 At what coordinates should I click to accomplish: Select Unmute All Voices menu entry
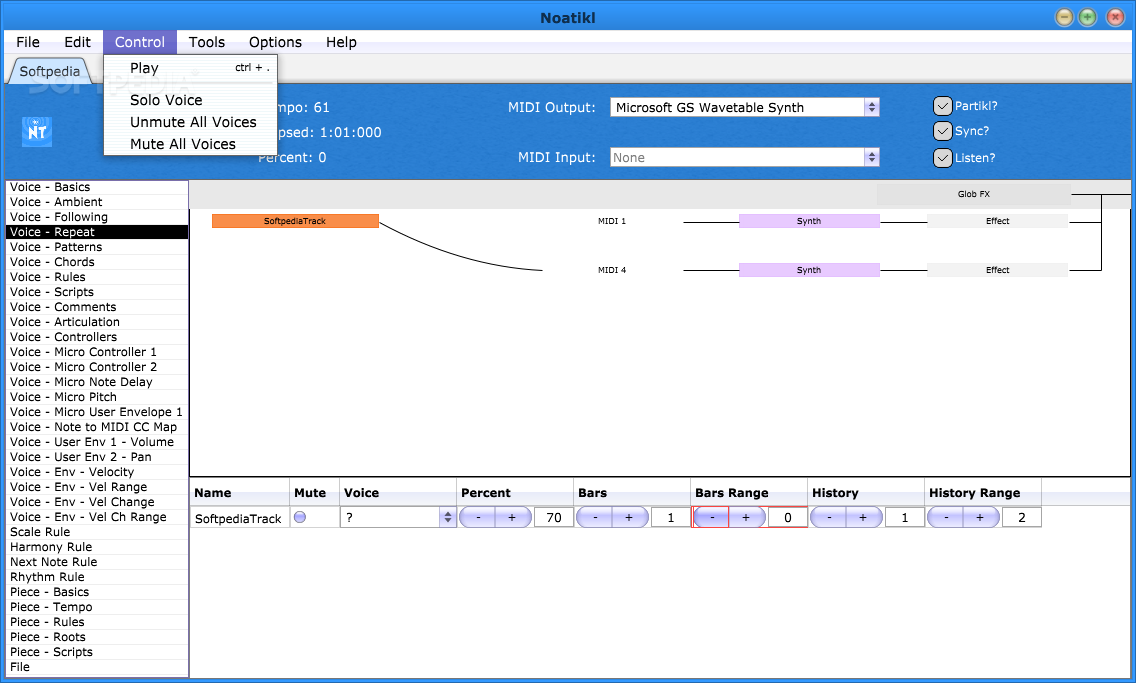click(191, 122)
